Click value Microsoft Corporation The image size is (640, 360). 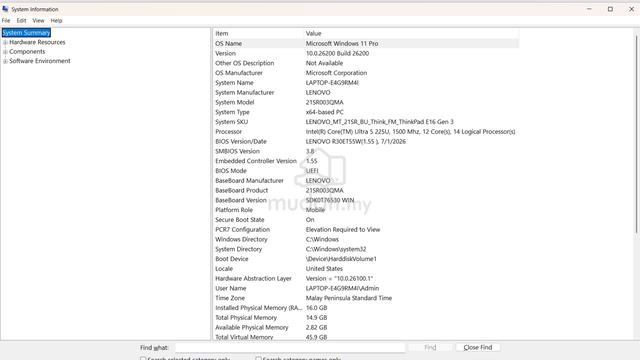click(336, 73)
